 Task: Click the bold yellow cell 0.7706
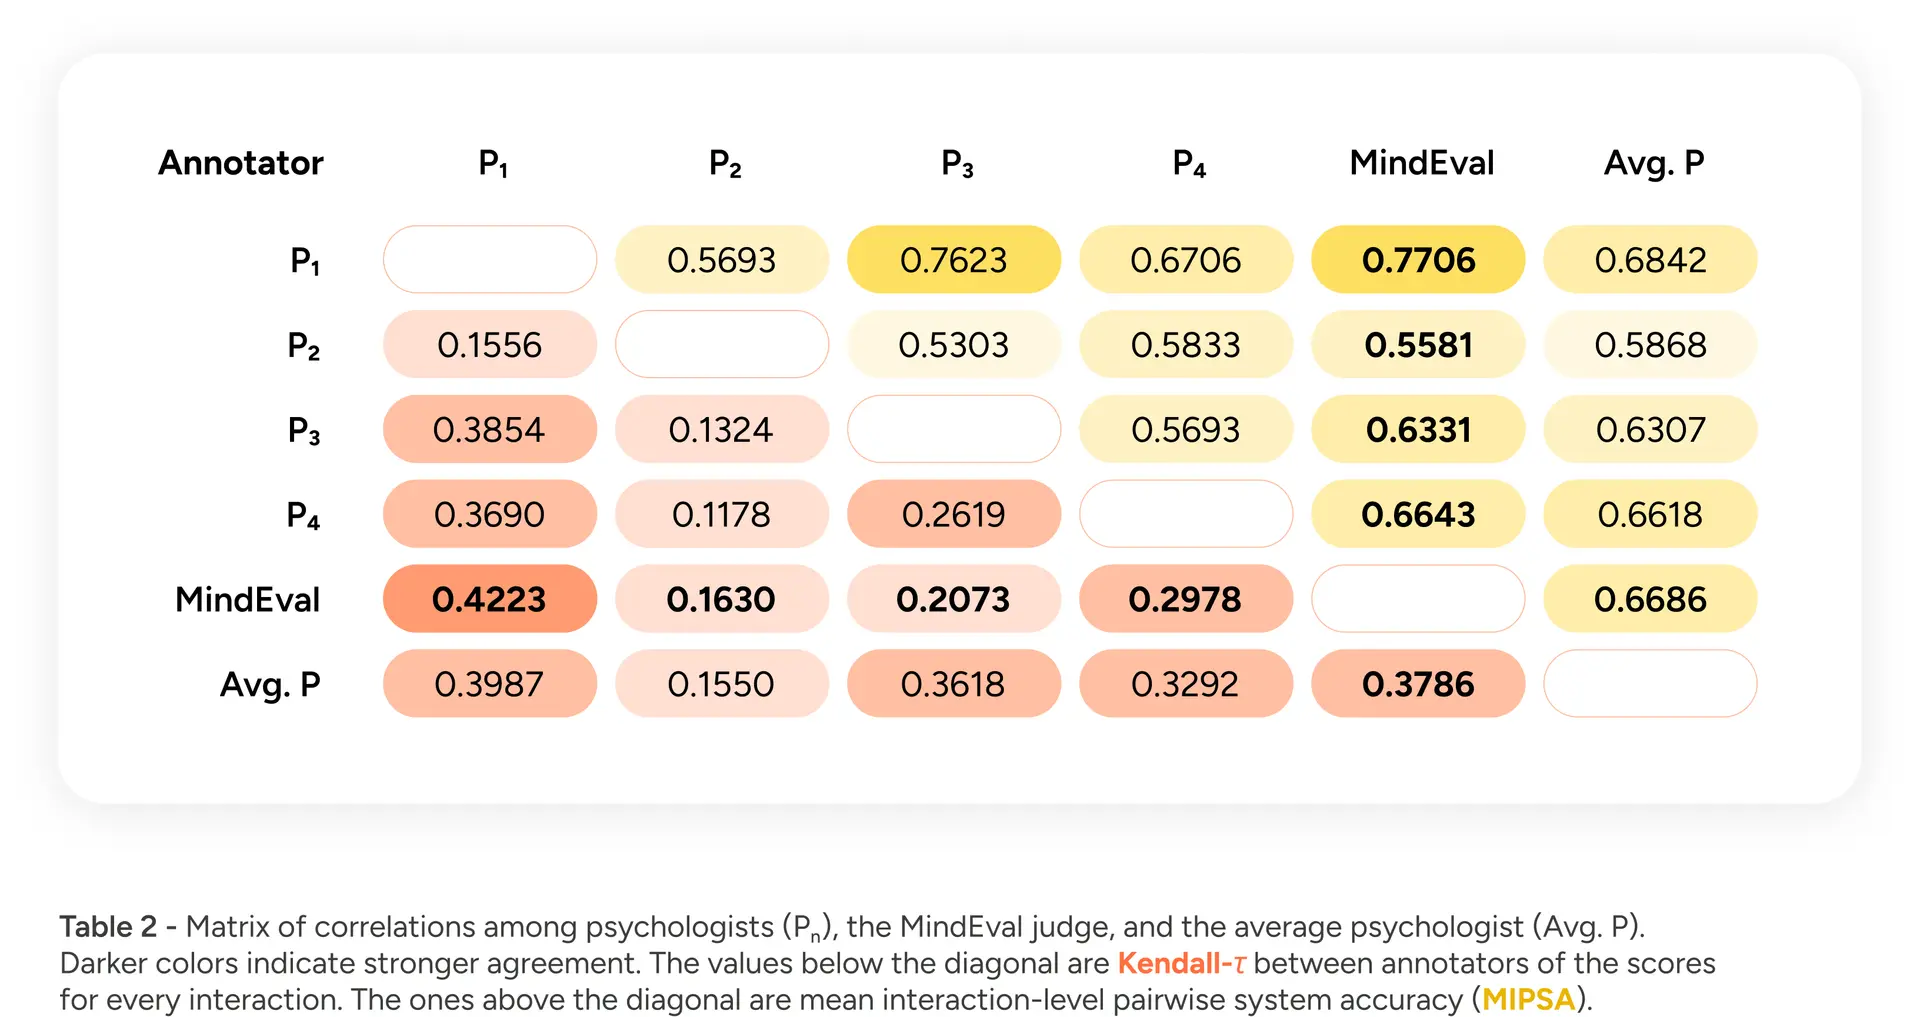tap(1418, 260)
